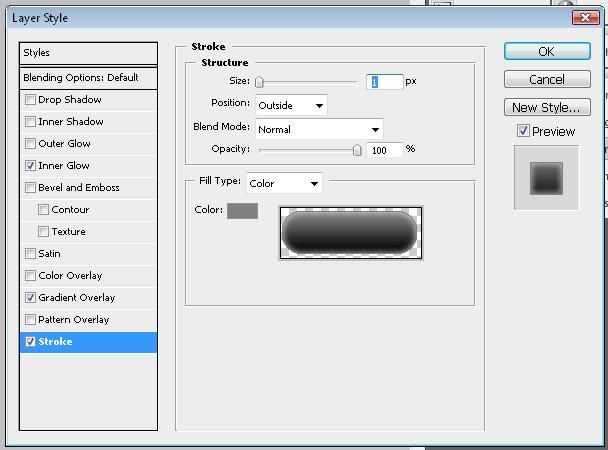This screenshot has height=450, width=608.
Task: Open the Fill Type dropdown
Action: 285,183
